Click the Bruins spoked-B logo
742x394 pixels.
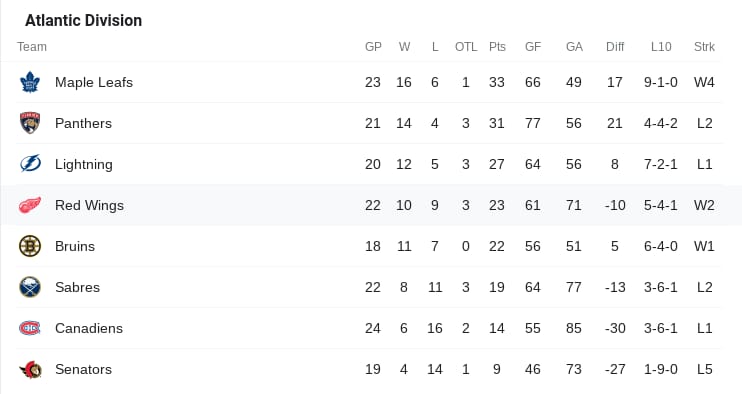pos(30,246)
